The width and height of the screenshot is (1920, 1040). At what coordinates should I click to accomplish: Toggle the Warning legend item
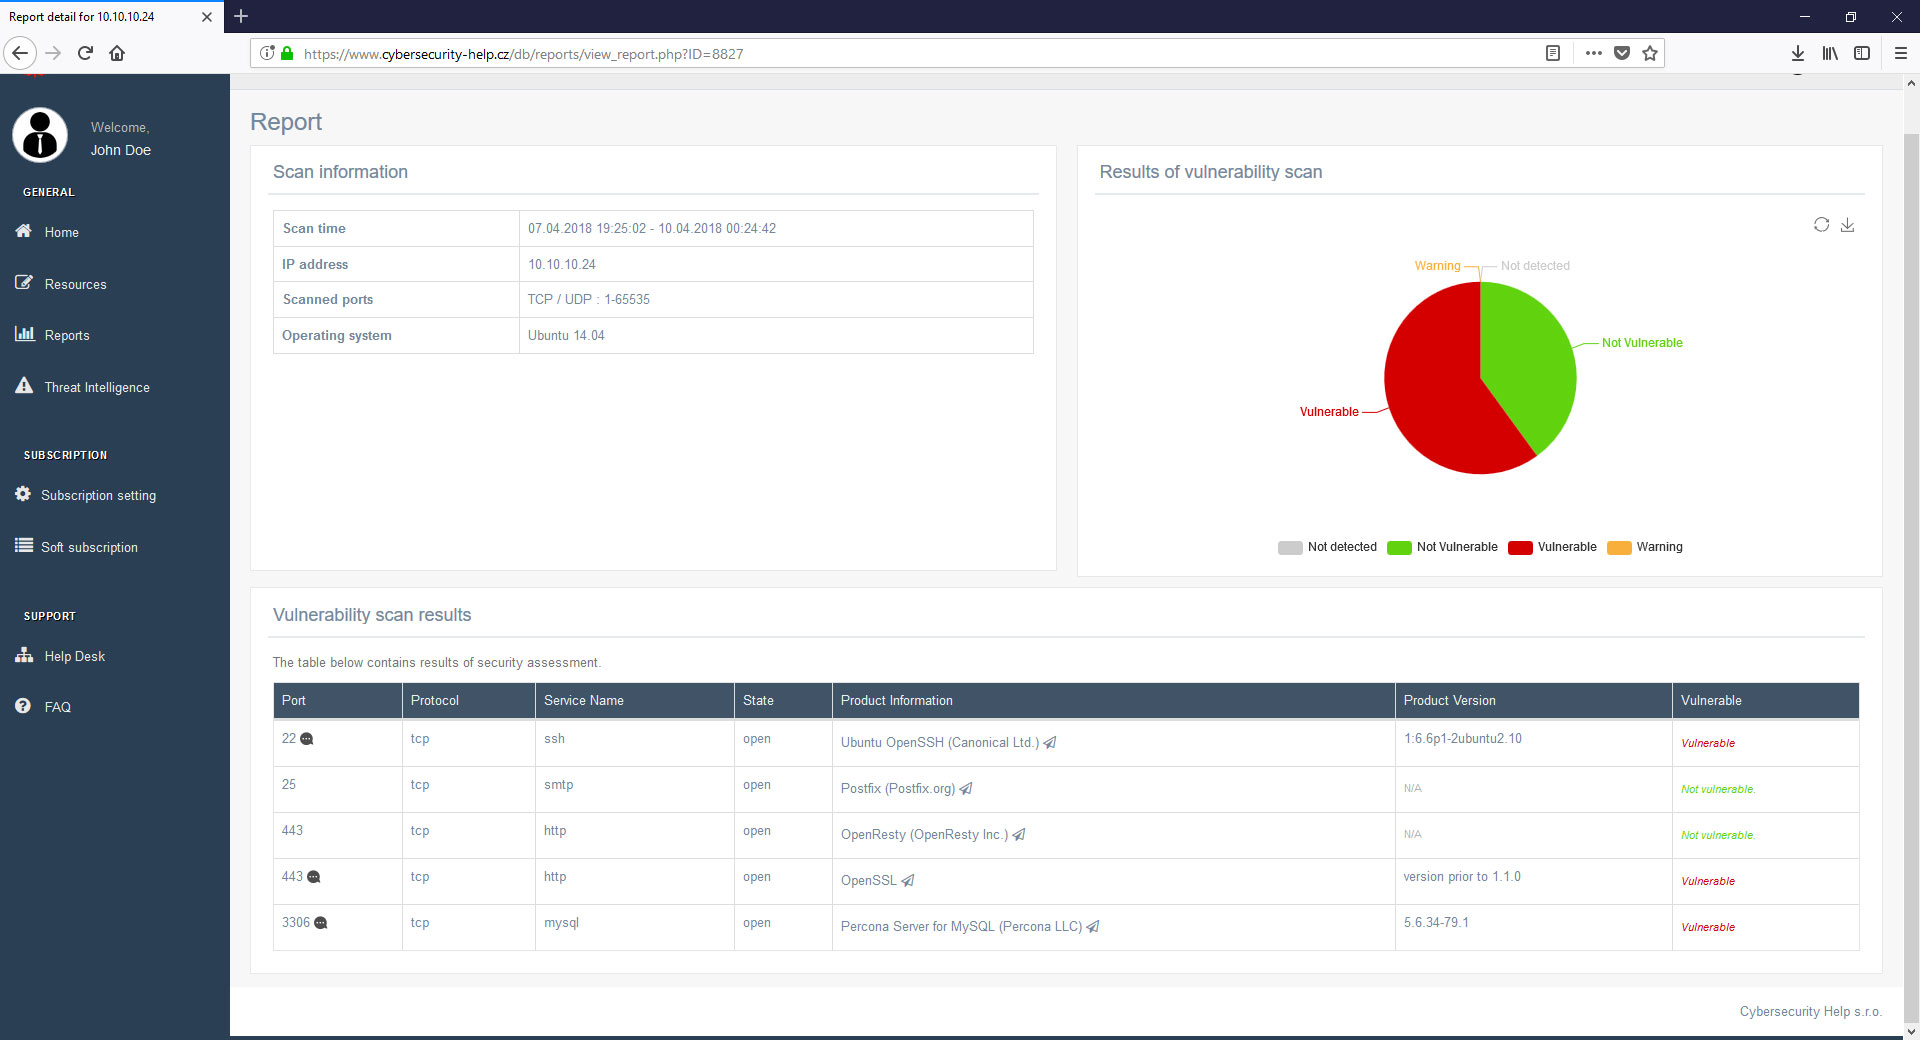[x=1621, y=547]
